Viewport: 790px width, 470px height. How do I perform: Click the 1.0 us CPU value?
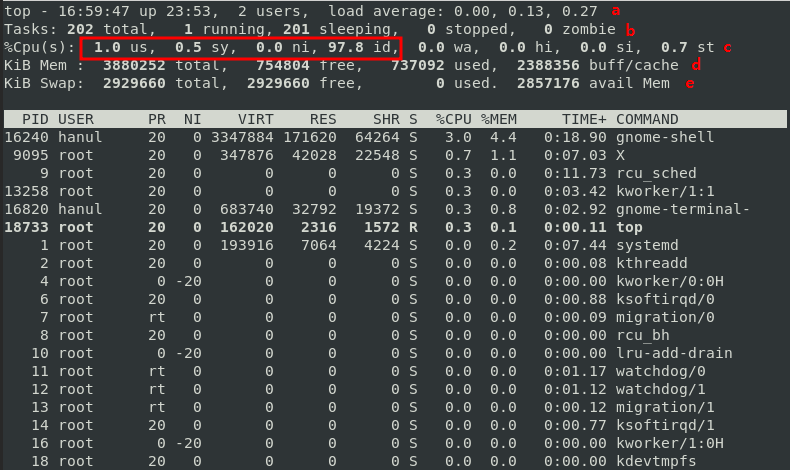tap(120, 47)
